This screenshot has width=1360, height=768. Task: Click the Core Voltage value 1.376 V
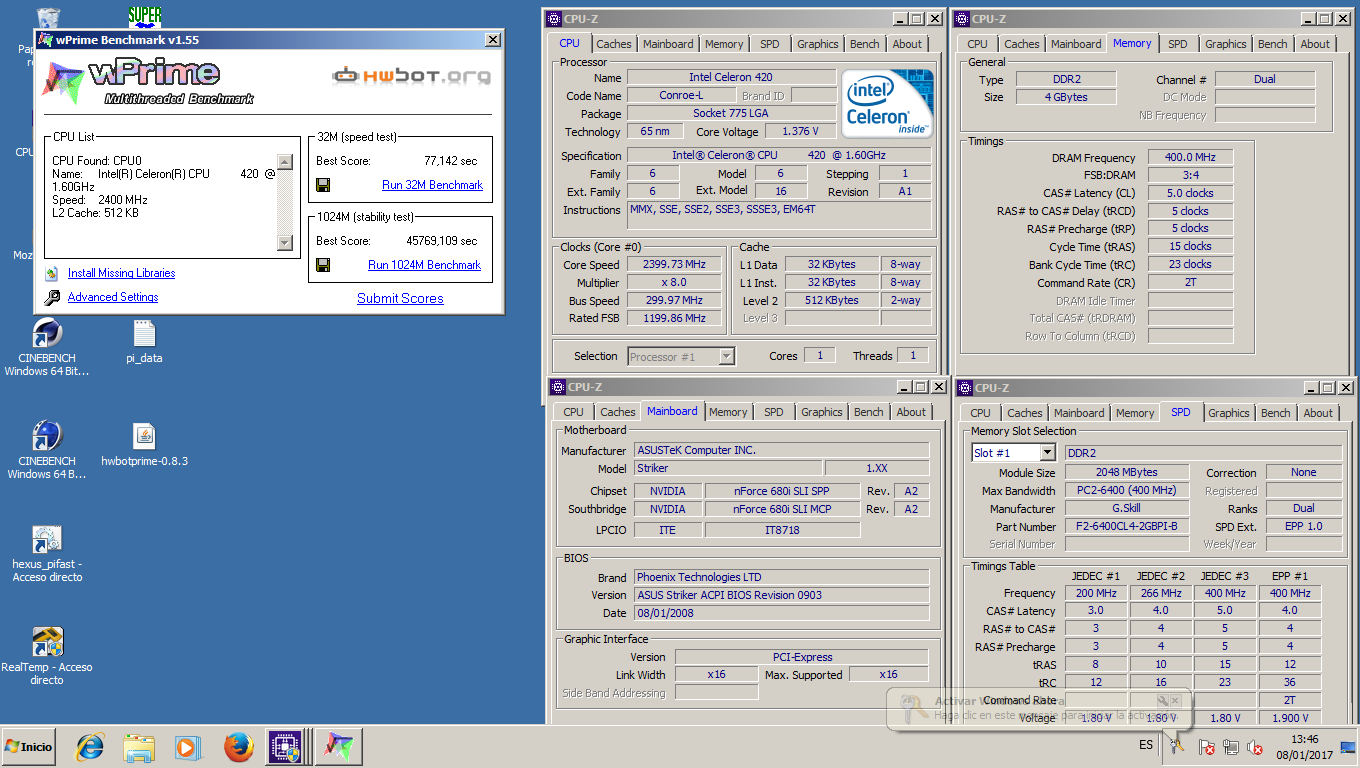tap(801, 132)
